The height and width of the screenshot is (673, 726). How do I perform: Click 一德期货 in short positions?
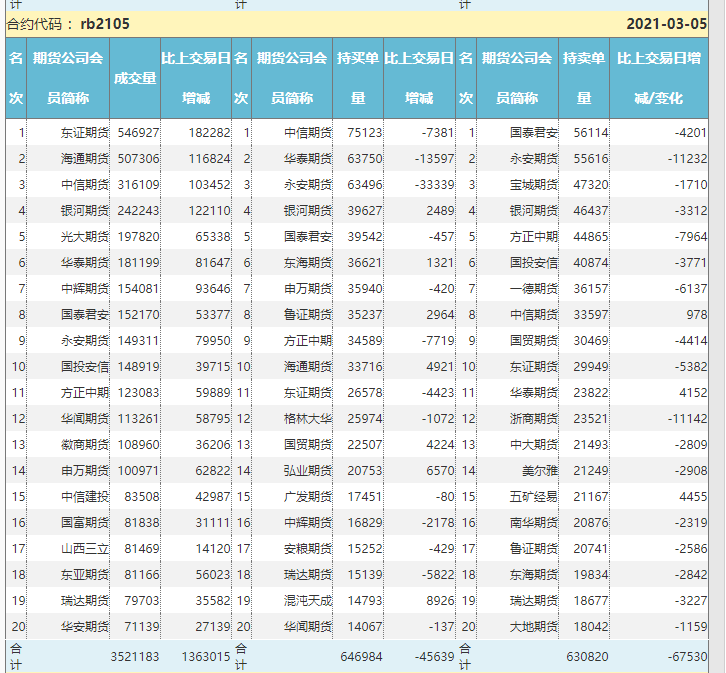(534, 288)
